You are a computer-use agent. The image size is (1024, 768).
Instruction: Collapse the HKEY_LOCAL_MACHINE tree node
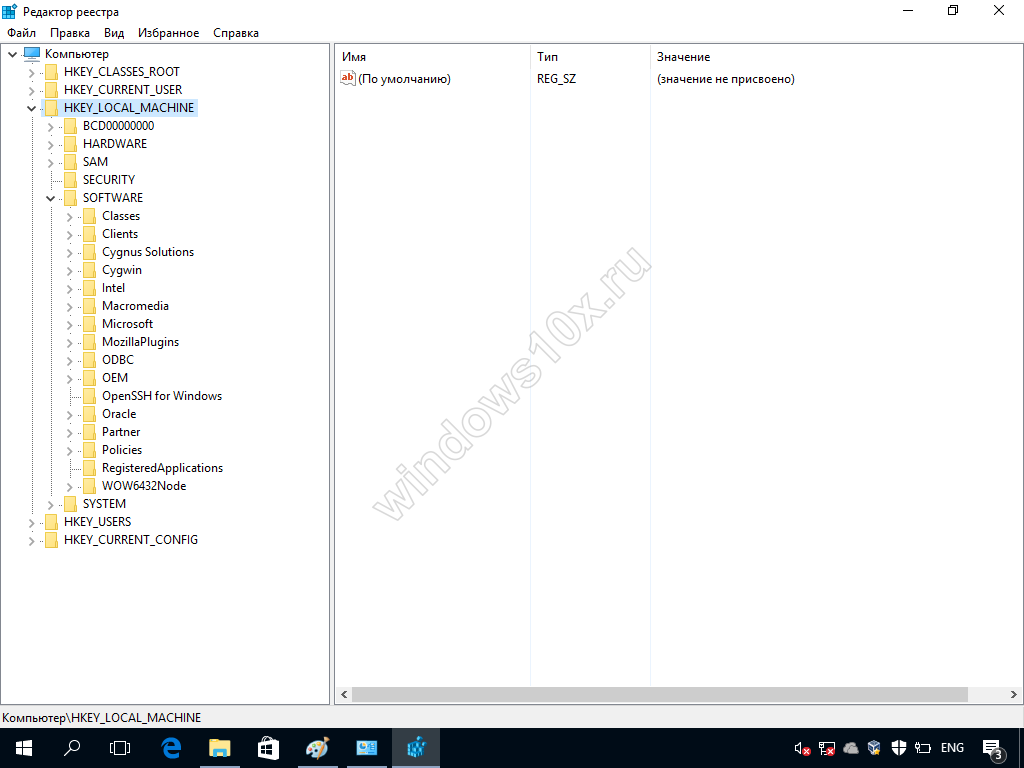[32, 108]
